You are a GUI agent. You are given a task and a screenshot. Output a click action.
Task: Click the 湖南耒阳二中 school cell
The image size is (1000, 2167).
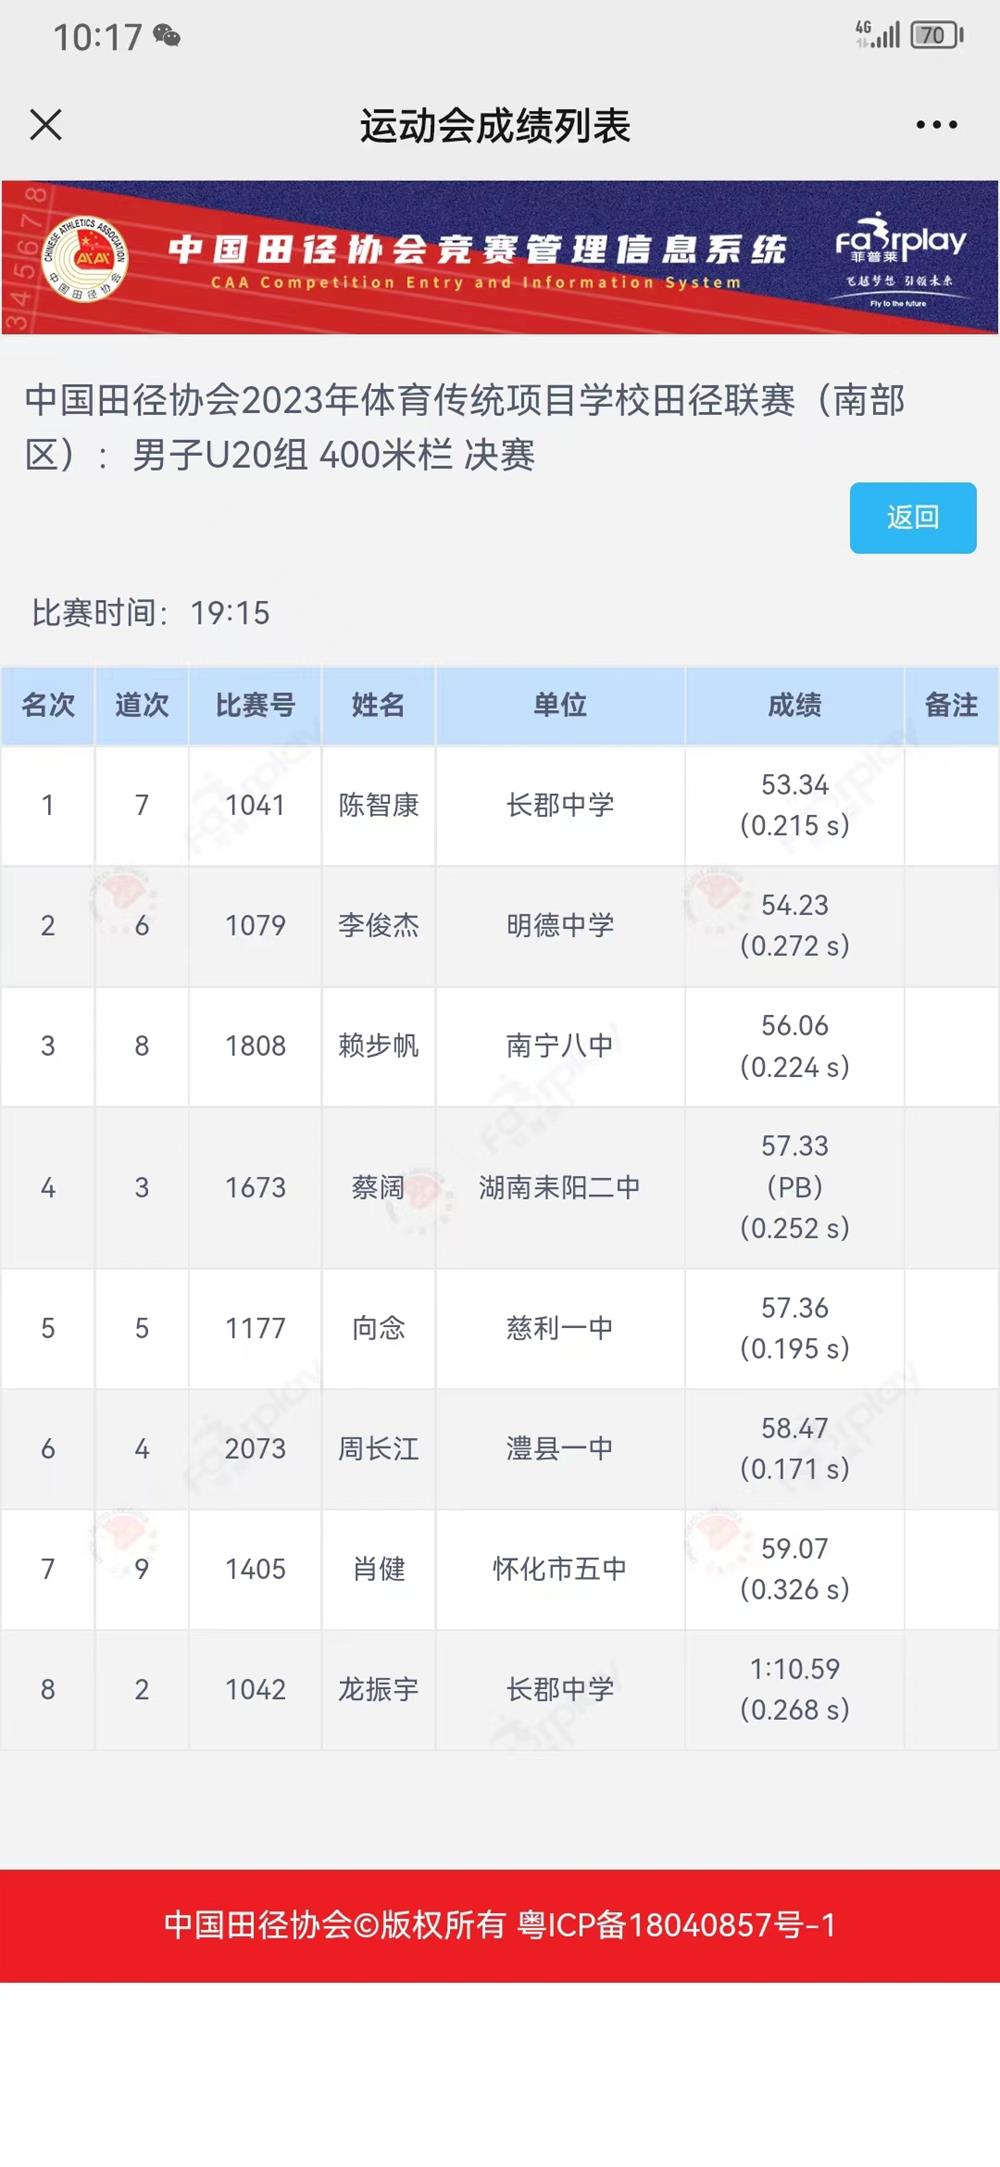point(559,1187)
